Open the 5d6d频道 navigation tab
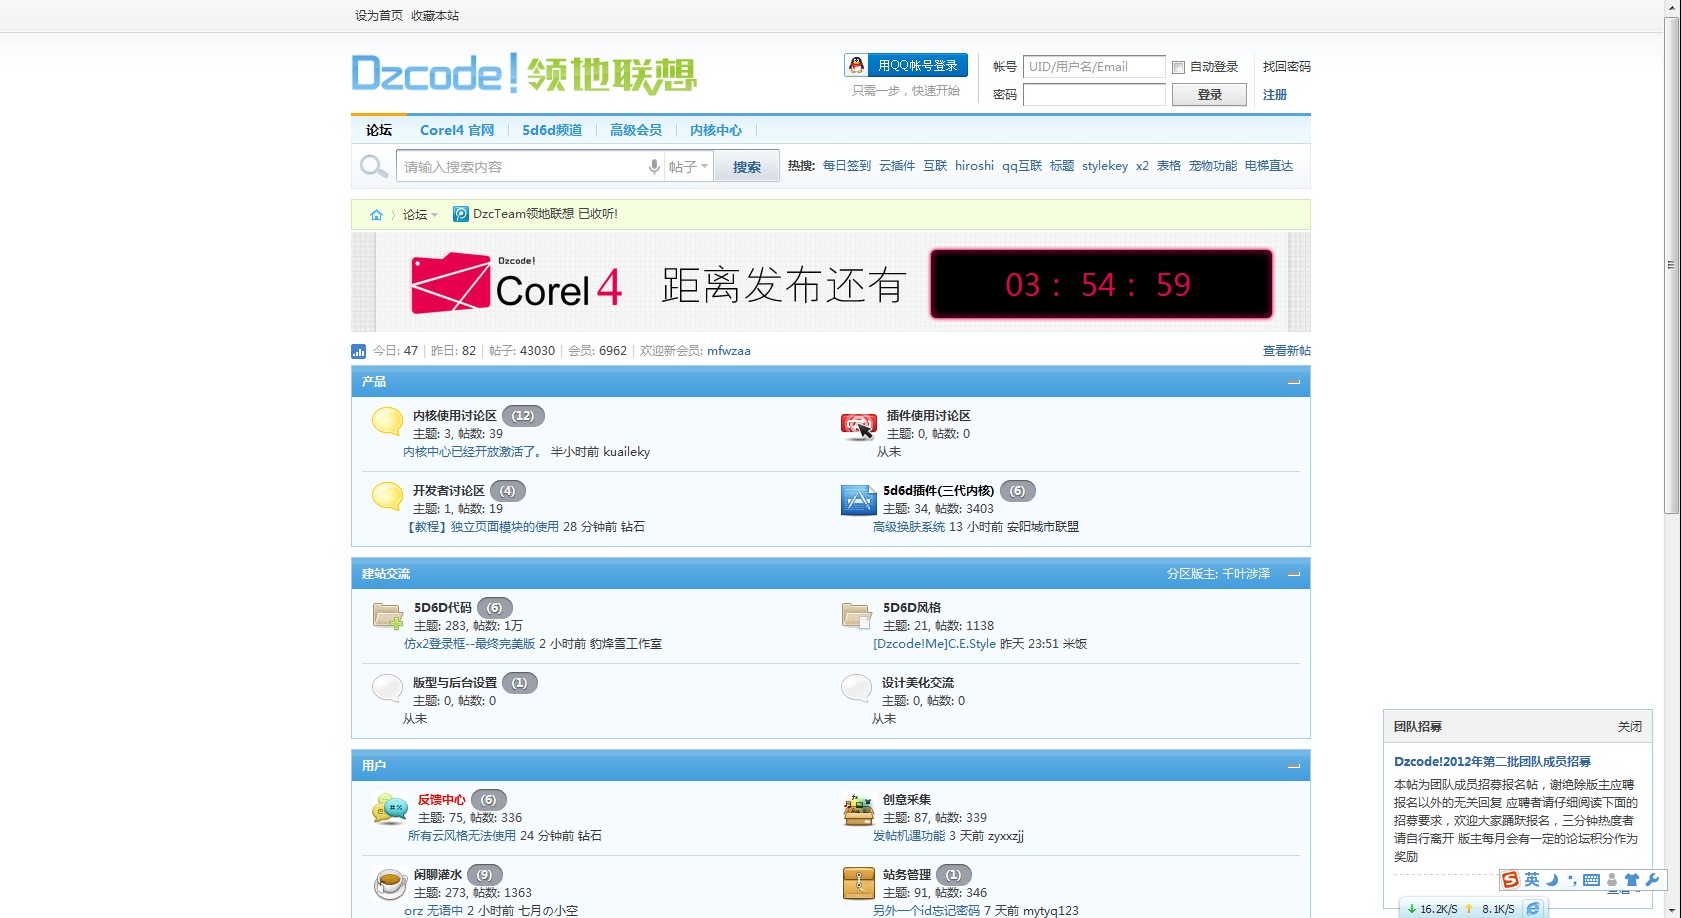 [552, 130]
